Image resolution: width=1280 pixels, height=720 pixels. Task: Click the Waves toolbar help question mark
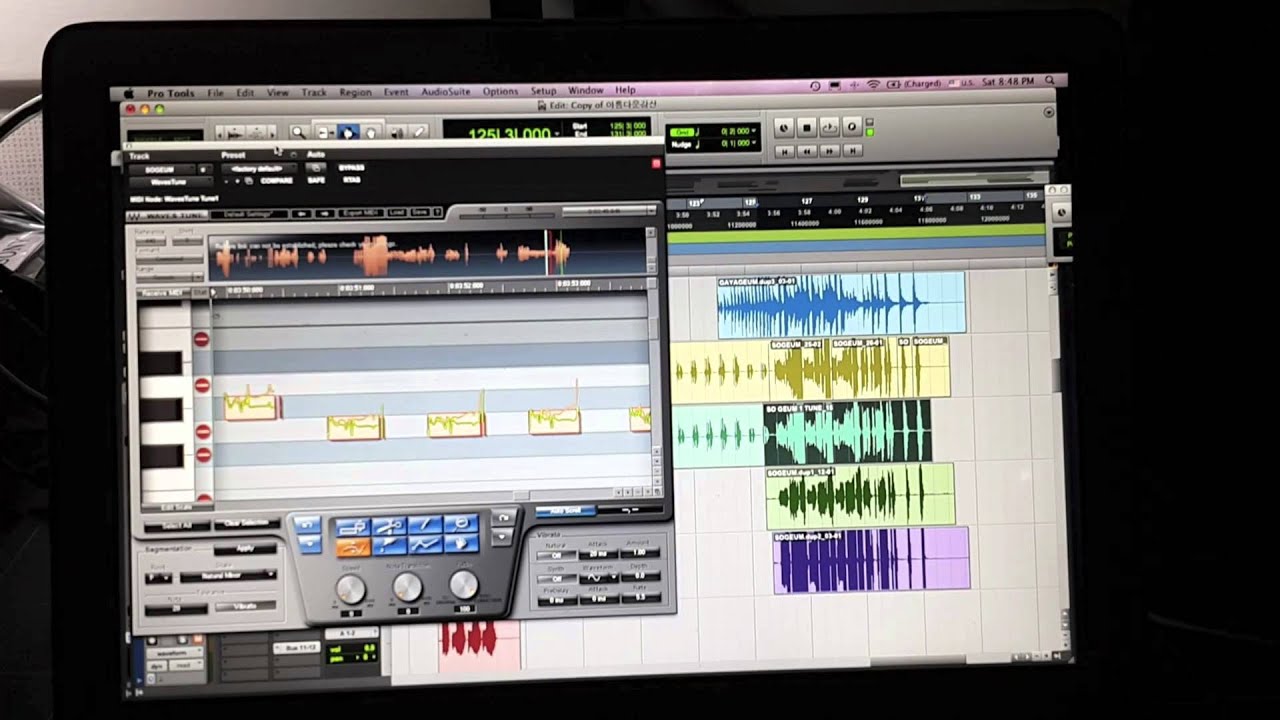(x=437, y=212)
